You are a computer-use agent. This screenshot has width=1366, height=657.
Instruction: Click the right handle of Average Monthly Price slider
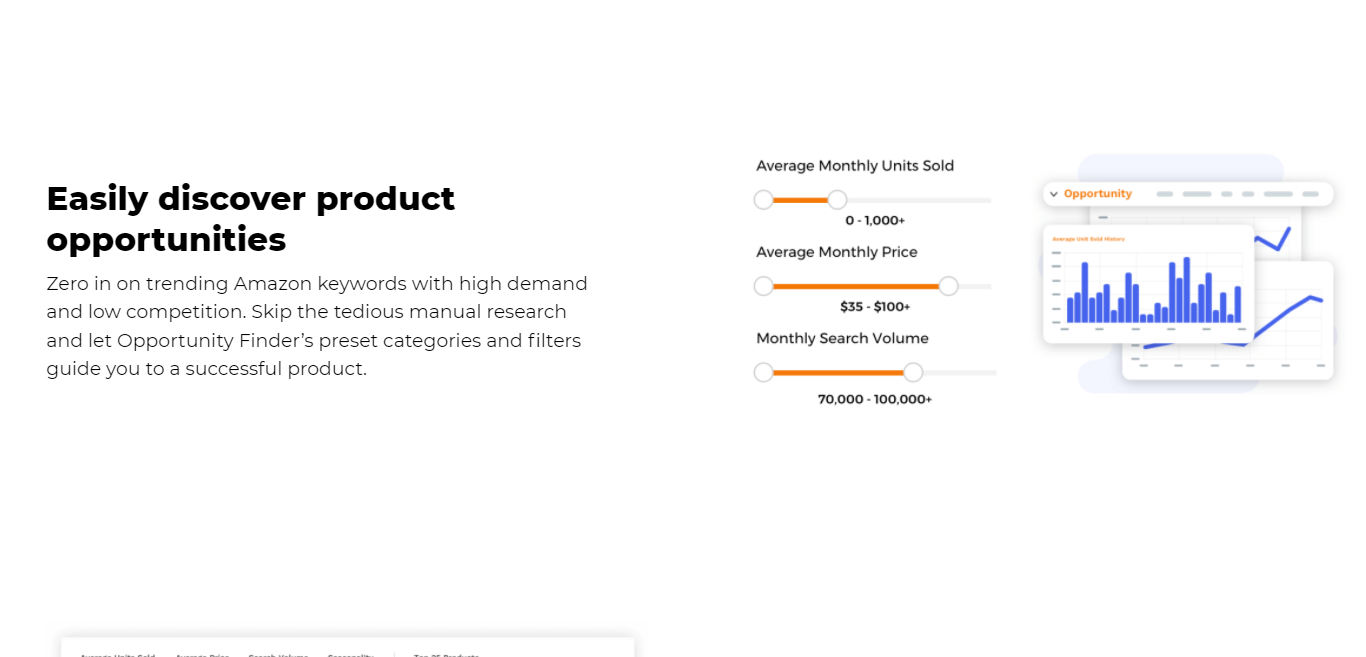coord(948,286)
